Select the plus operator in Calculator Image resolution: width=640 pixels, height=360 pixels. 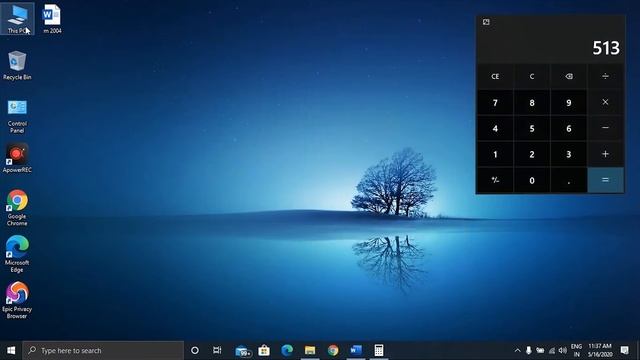pos(605,154)
